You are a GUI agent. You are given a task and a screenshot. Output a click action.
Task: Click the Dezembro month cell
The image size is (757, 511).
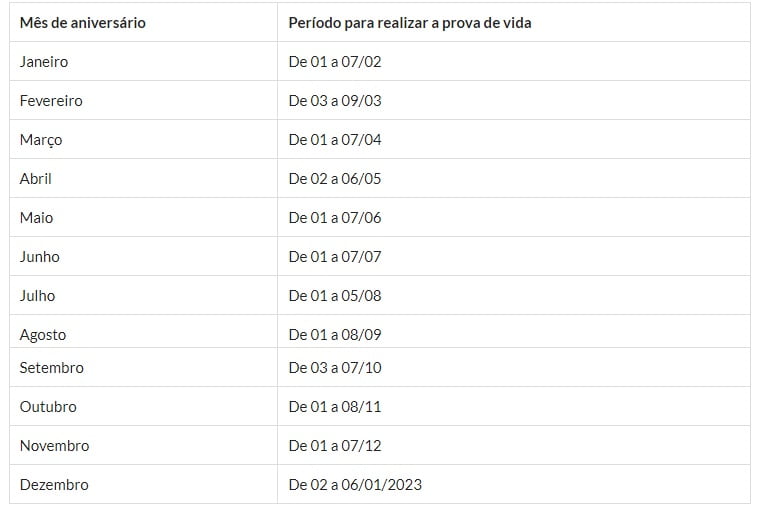54,484
